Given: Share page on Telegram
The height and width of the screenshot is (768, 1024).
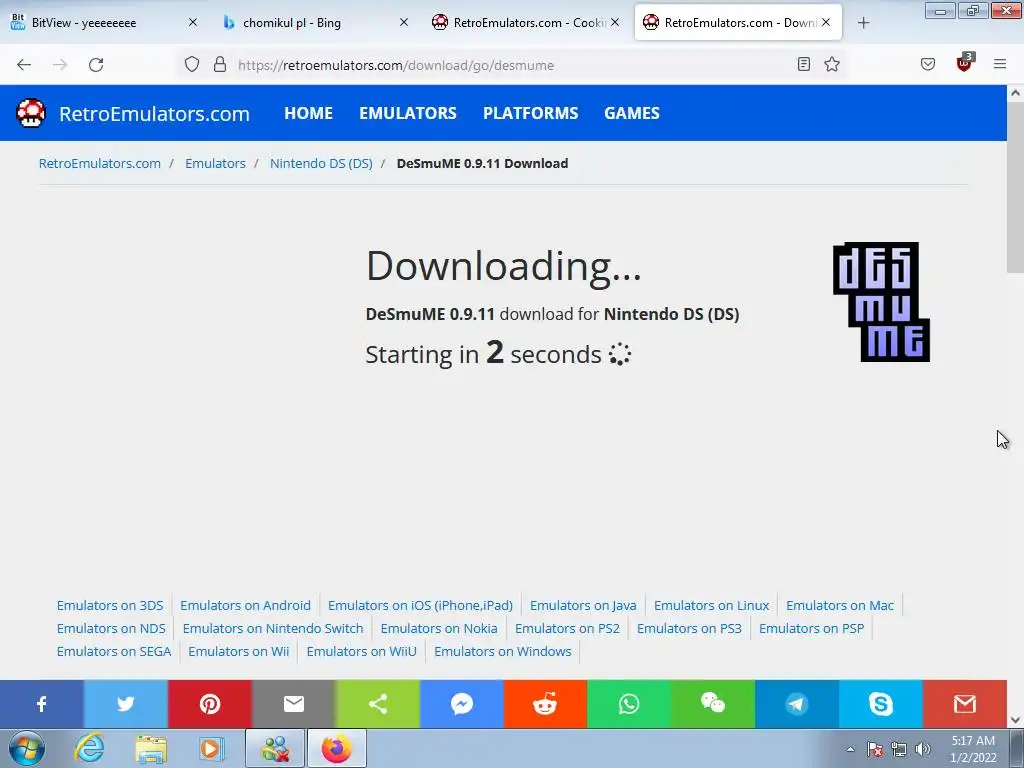Looking at the screenshot, I should 797,704.
